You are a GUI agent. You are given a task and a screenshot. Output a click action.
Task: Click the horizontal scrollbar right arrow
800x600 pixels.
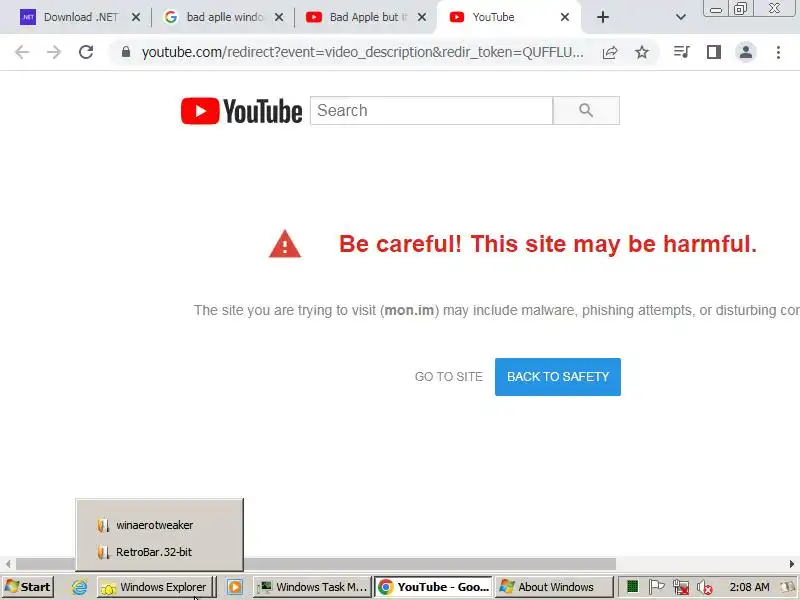pyautogui.click(x=791, y=564)
